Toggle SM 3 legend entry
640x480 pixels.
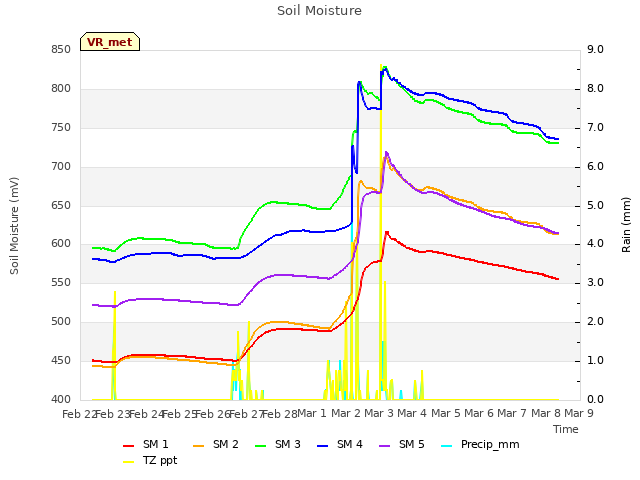tap(278, 444)
